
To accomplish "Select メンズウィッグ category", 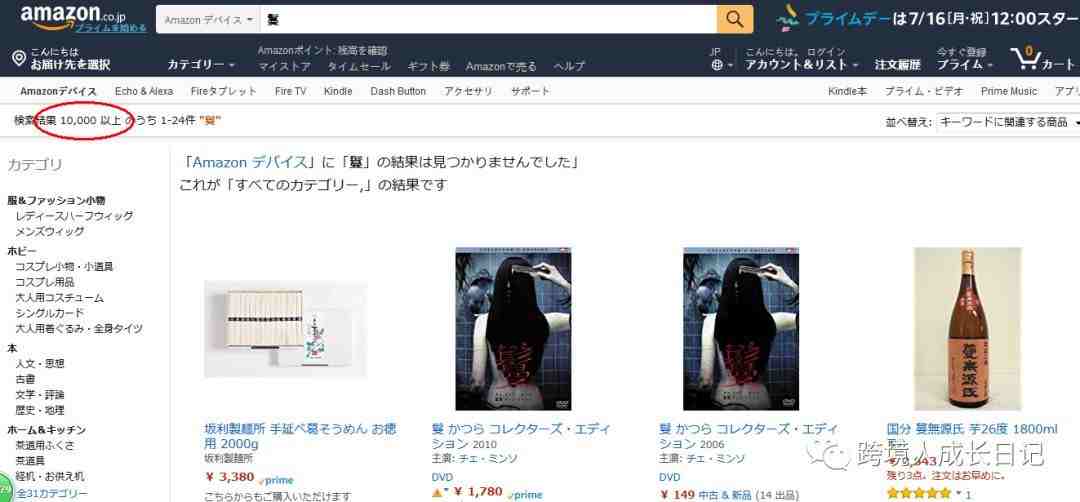I will (x=50, y=232).
